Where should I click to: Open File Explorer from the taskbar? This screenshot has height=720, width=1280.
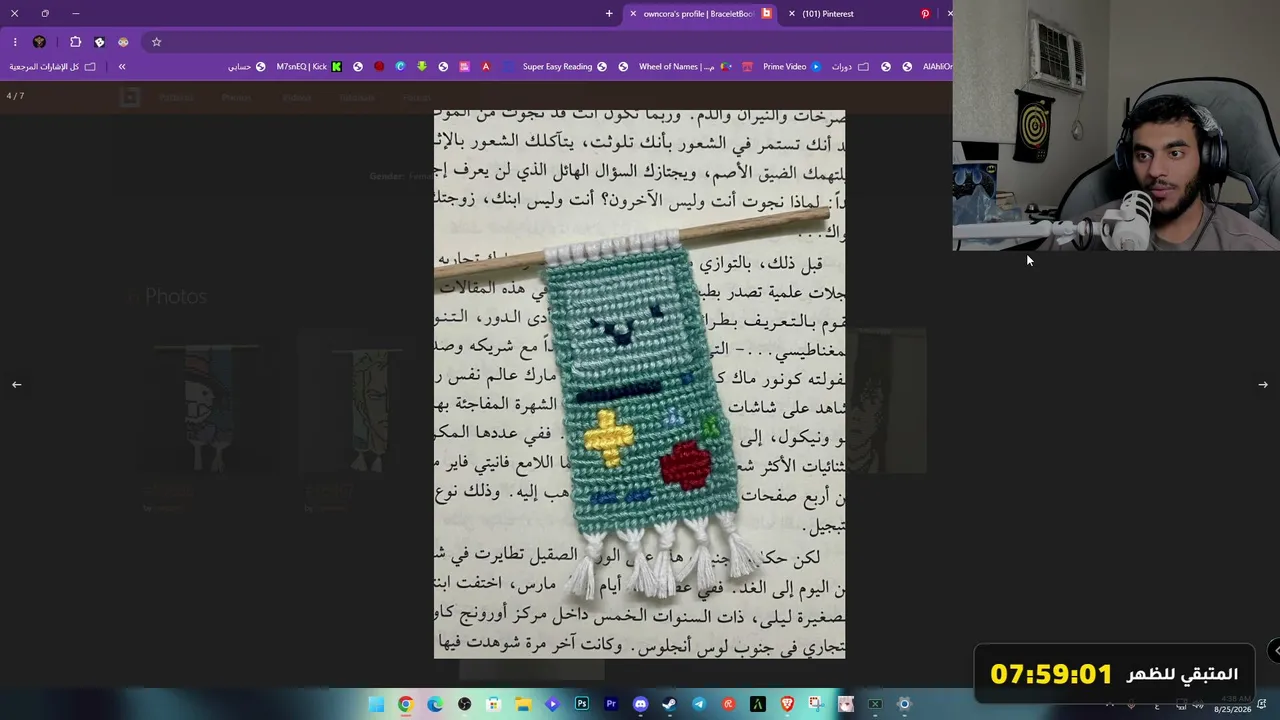523,704
